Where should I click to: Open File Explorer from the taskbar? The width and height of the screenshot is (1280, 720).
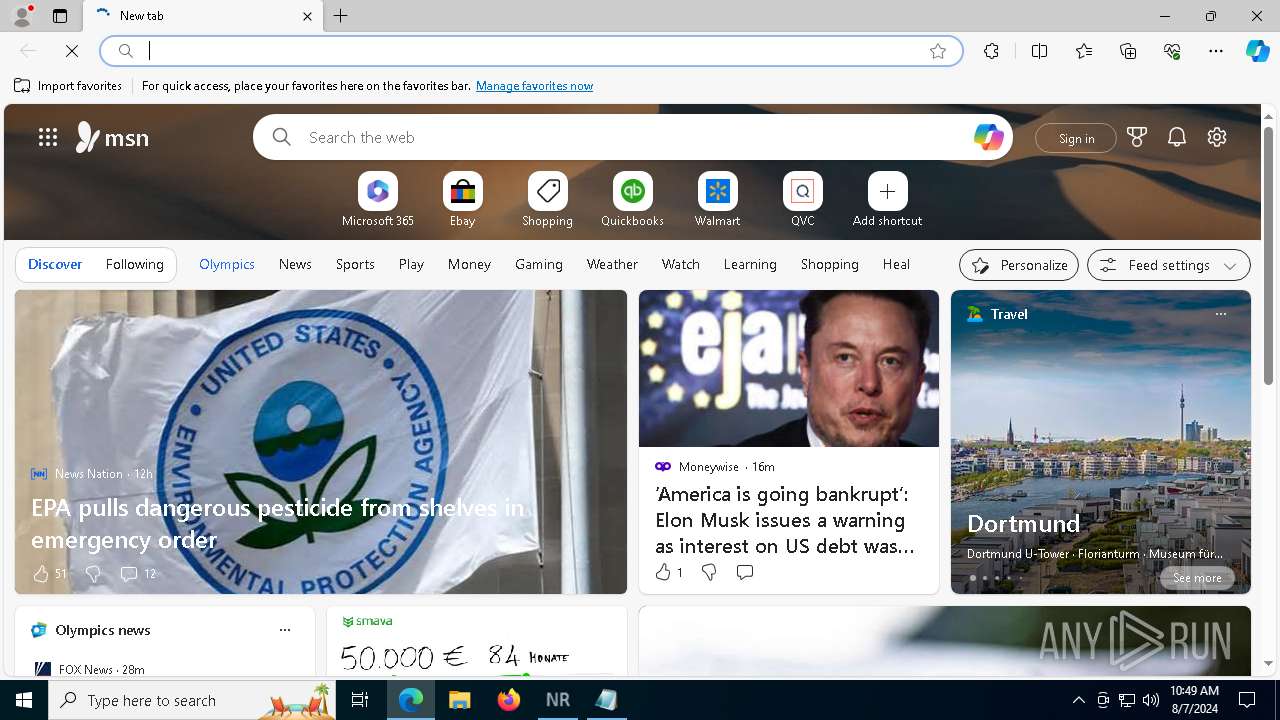click(460, 700)
